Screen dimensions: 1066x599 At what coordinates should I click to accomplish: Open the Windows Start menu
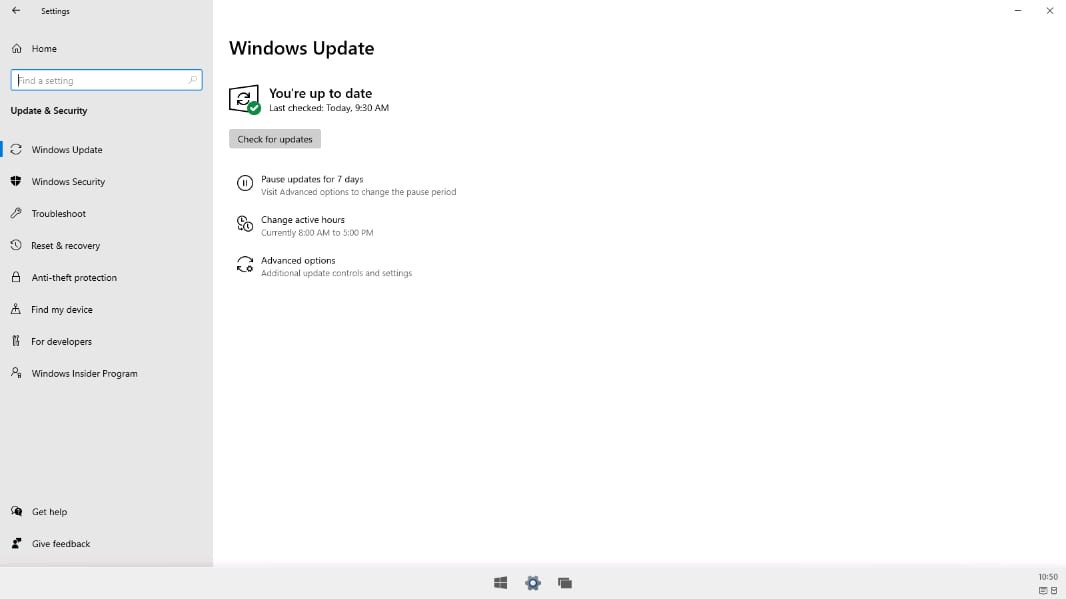pos(500,583)
